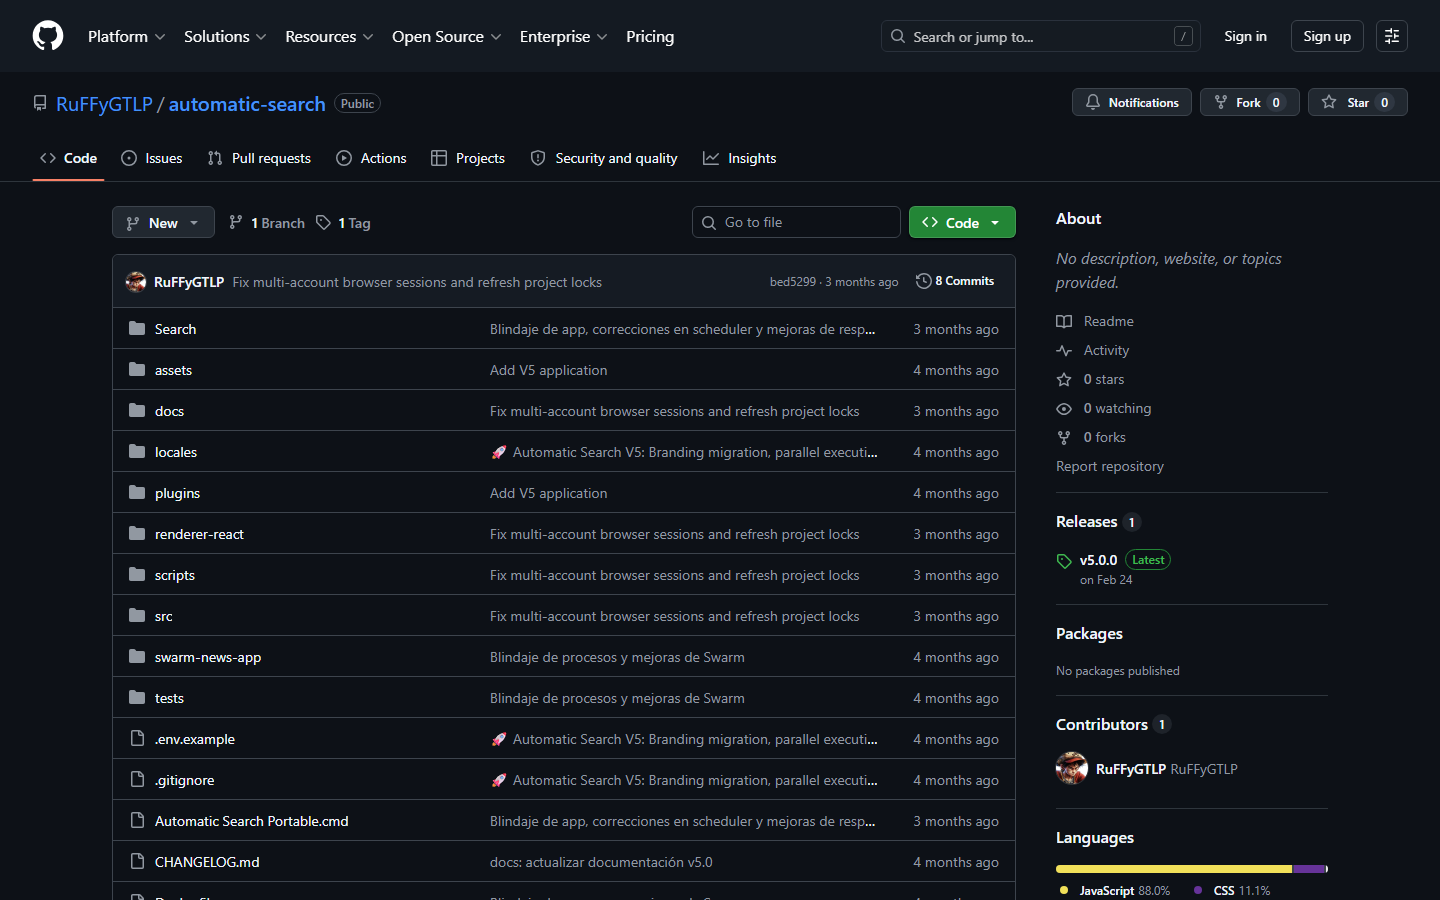Select the eye icon beside 0 watching

pyautogui.click(x=1064, y=408)
